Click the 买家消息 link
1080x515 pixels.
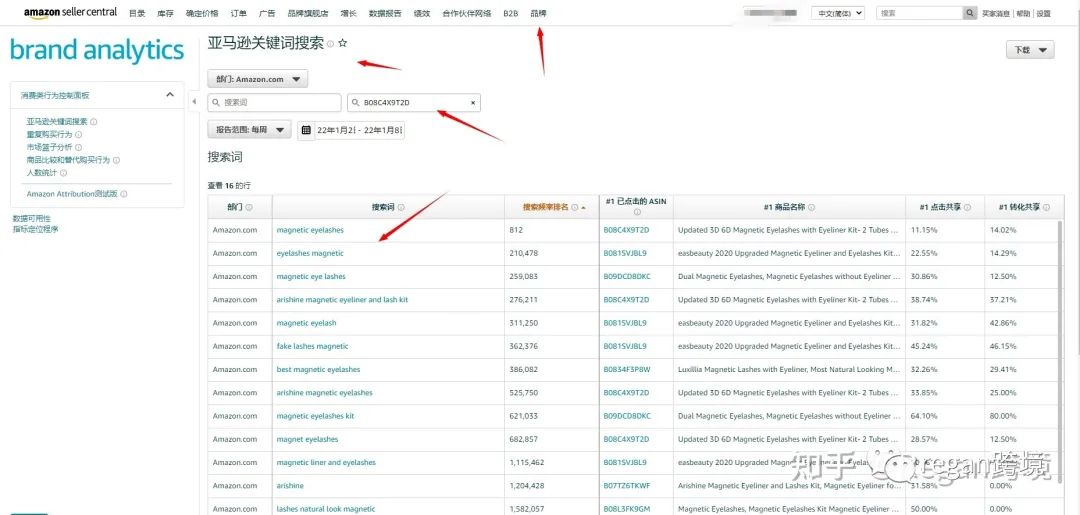coord(995,14)
